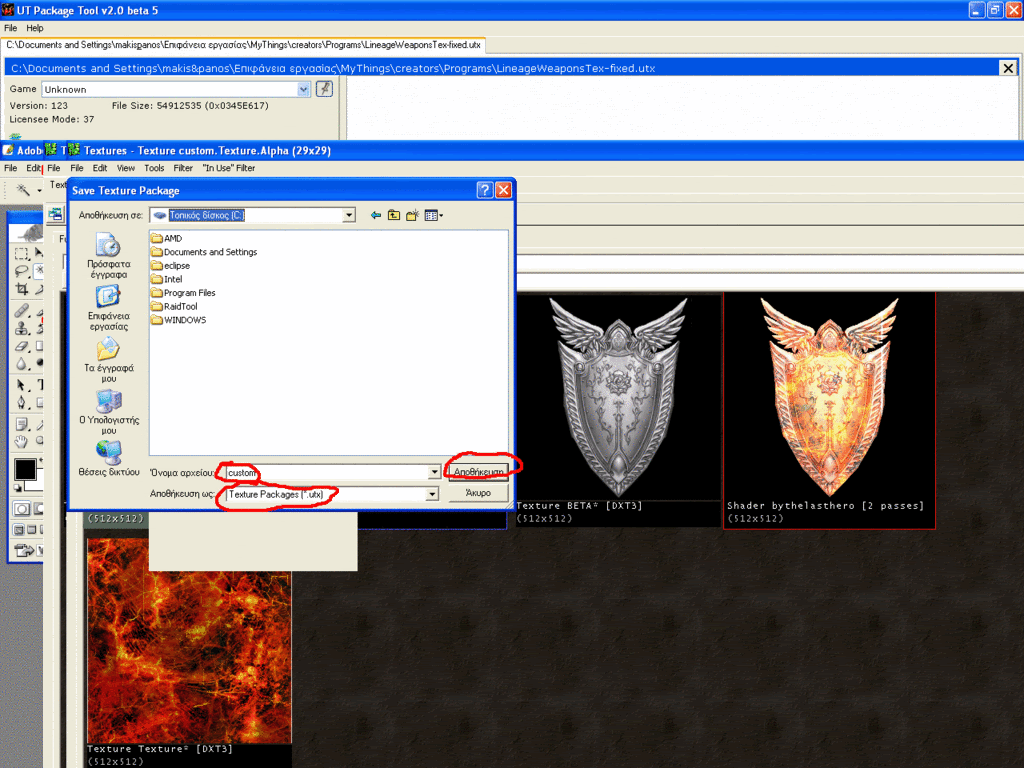This screenshot has height=768, width=1024.
Task: Select the Crop tool in Photoshop toolbox
Action: point(22,289)
